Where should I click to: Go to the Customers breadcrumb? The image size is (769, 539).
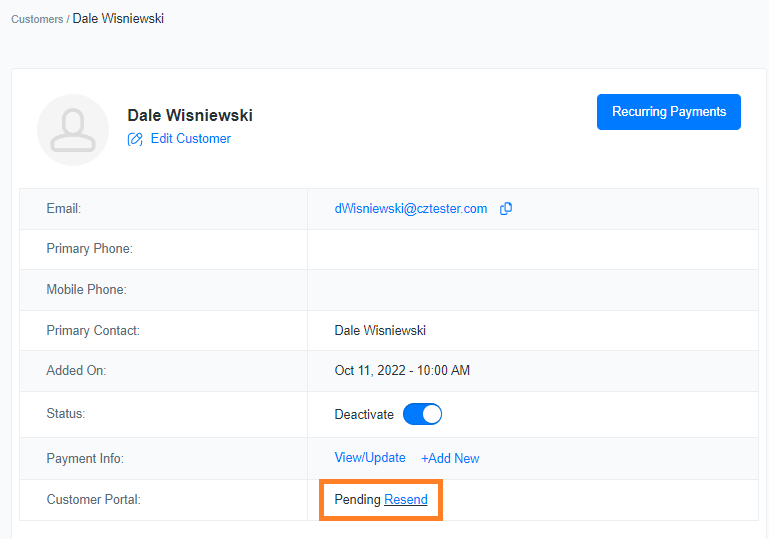[37, 19]
